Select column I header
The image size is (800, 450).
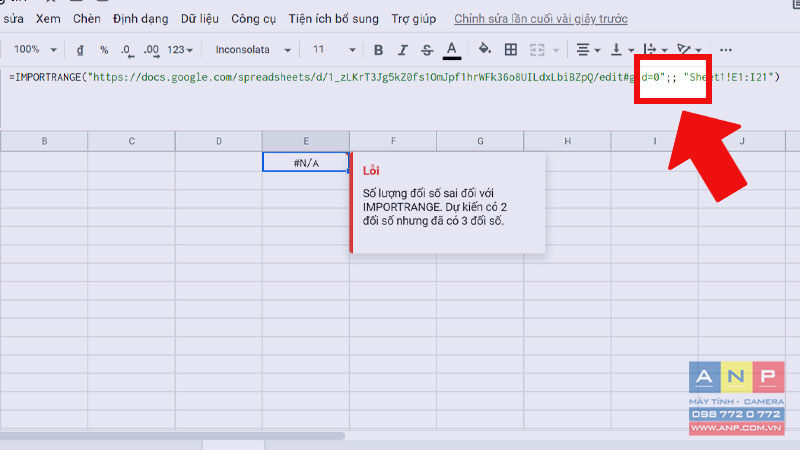(655, 141)
